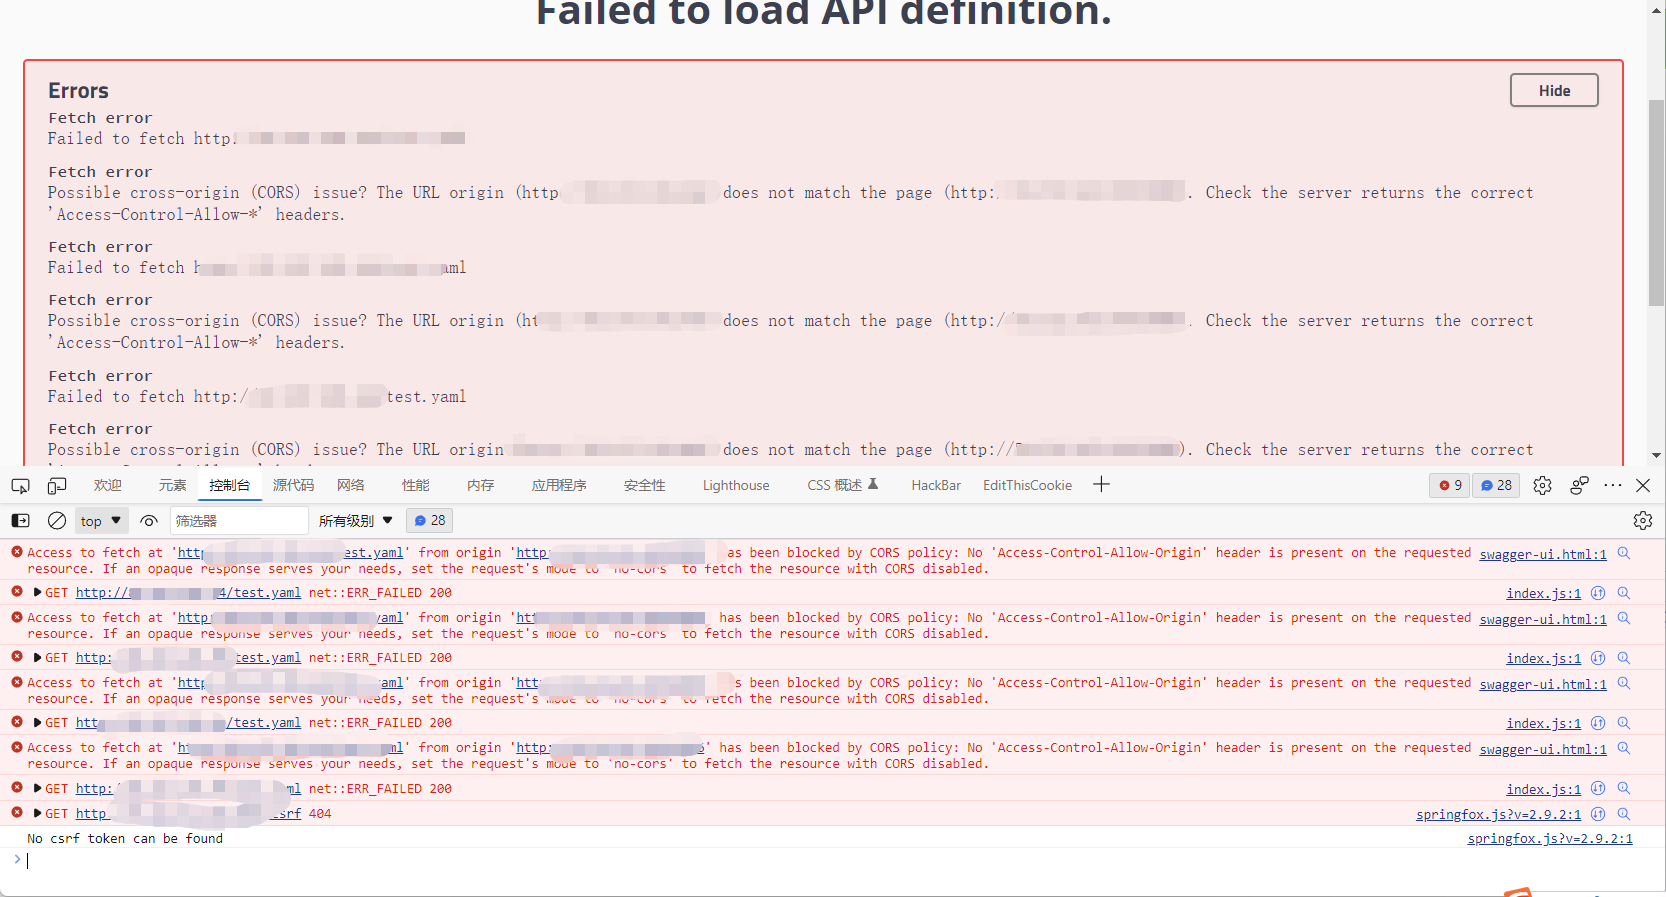Screen dimensions: 1666x897
Task: Open the 性能 tab
Action: (x=416, y=485)
